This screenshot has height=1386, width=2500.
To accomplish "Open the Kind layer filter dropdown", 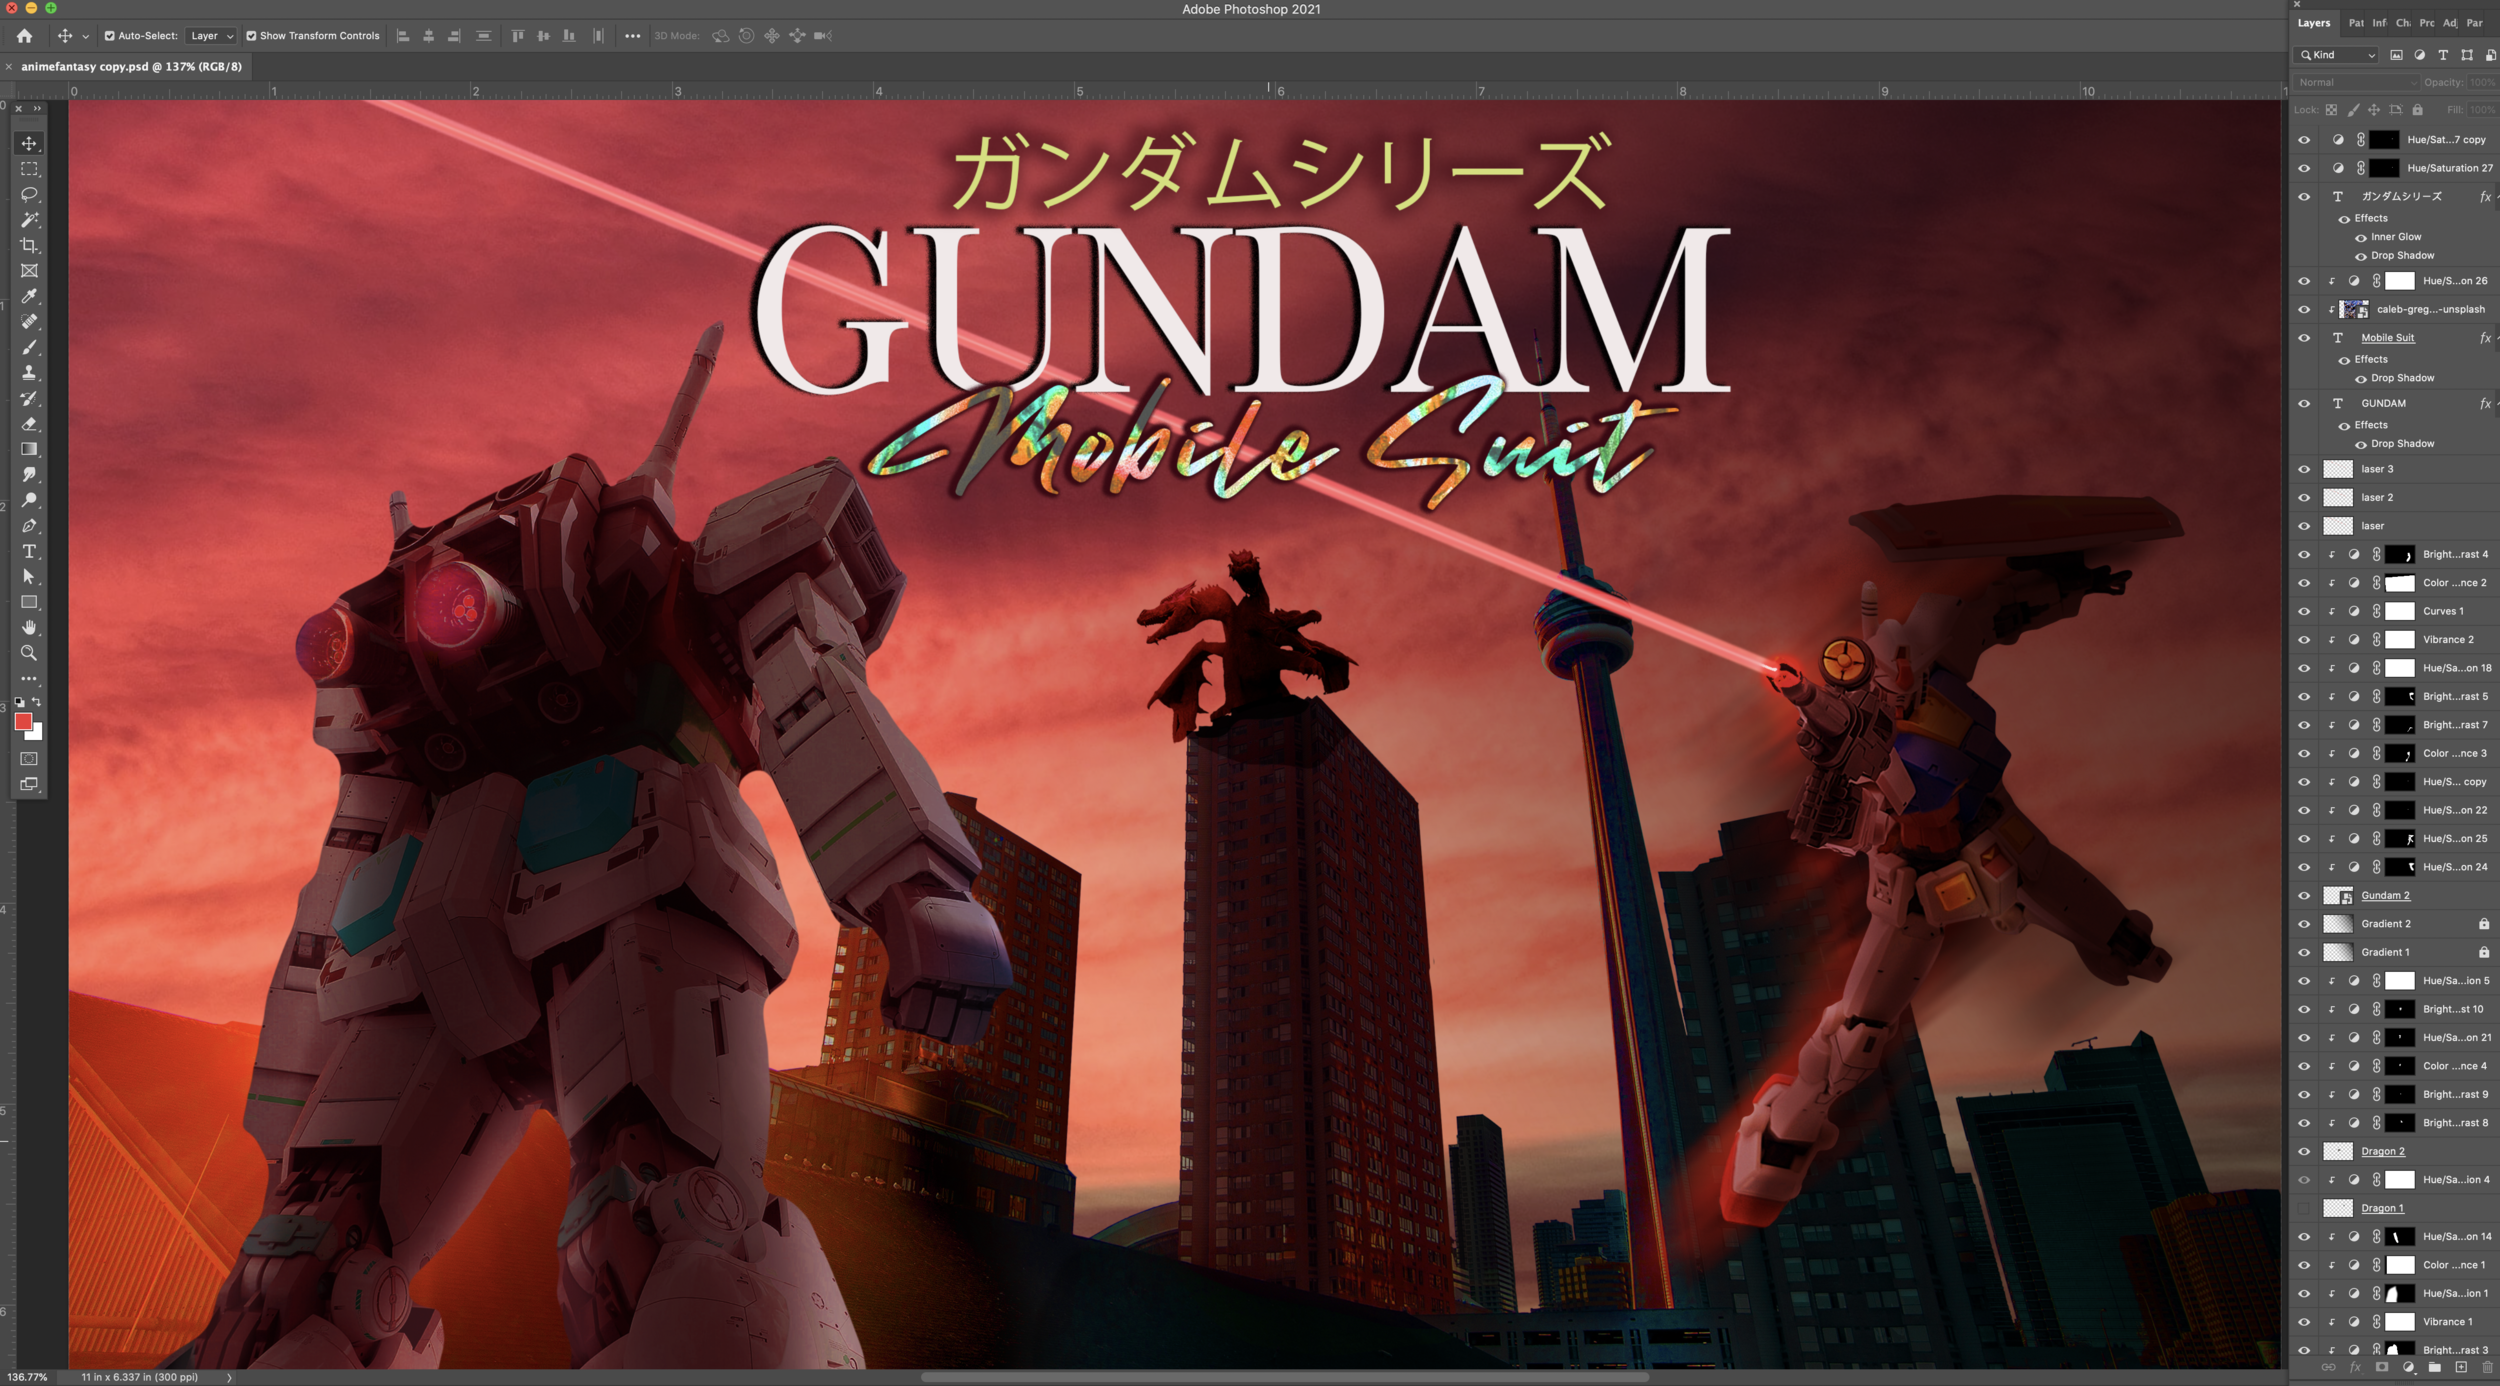I will click(2336, 55).
